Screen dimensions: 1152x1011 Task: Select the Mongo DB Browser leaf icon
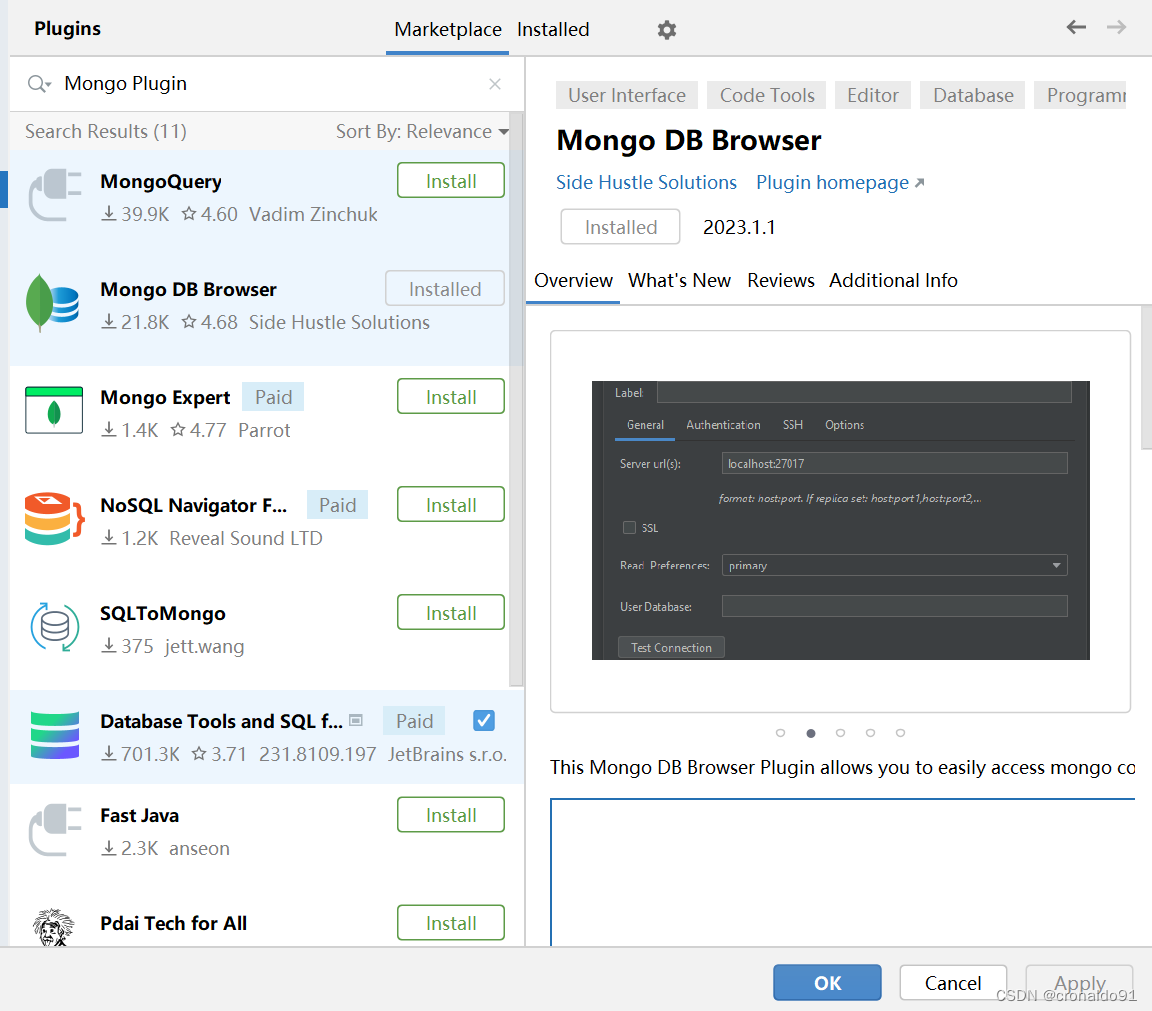coord(54,303)
